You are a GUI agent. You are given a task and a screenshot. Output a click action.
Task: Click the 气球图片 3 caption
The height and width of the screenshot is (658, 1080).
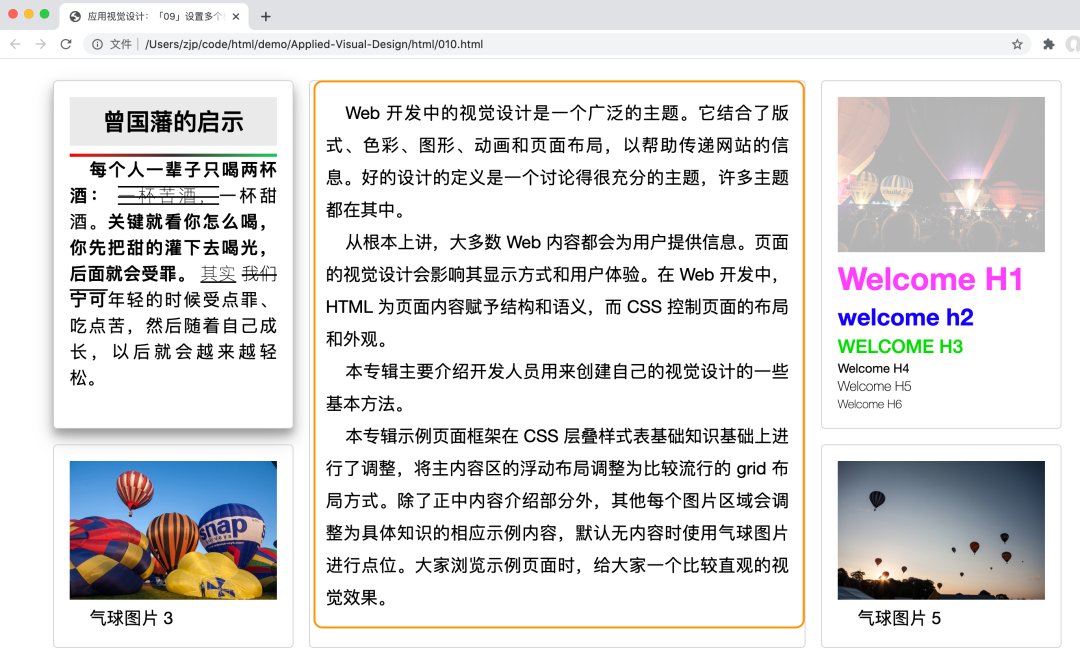pos(131,618)
